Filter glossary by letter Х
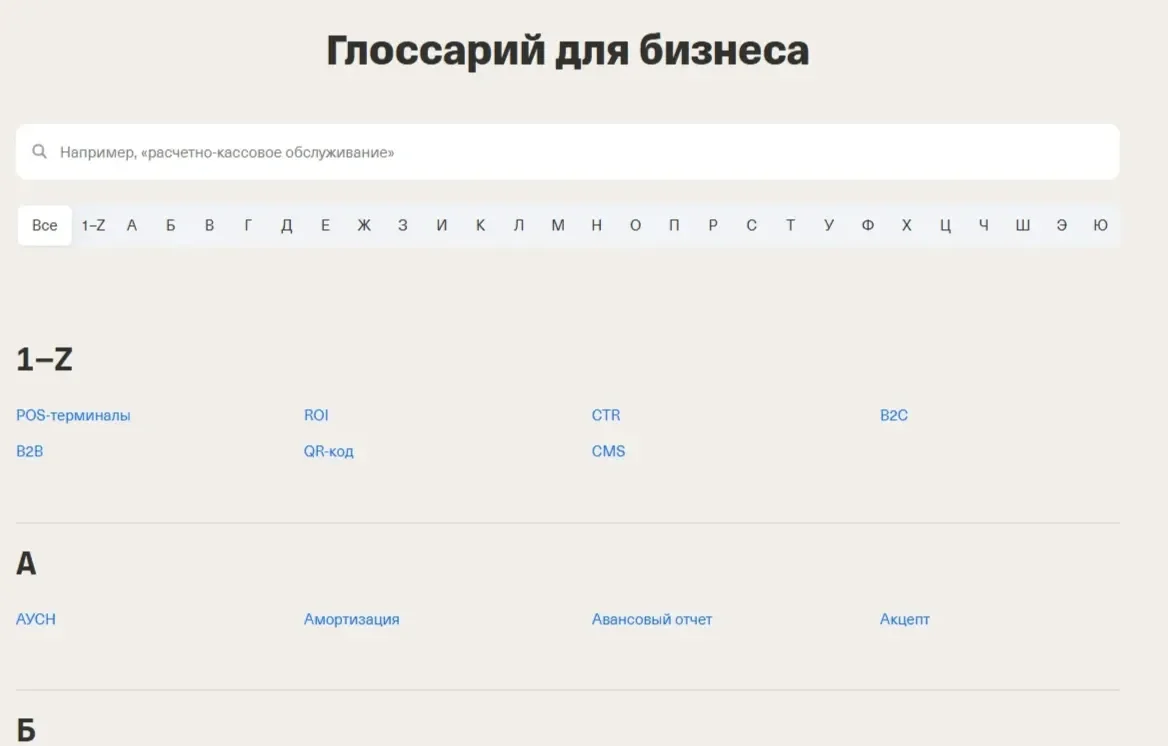Screen dimensions: 1168x746 [x=907, y=225]
